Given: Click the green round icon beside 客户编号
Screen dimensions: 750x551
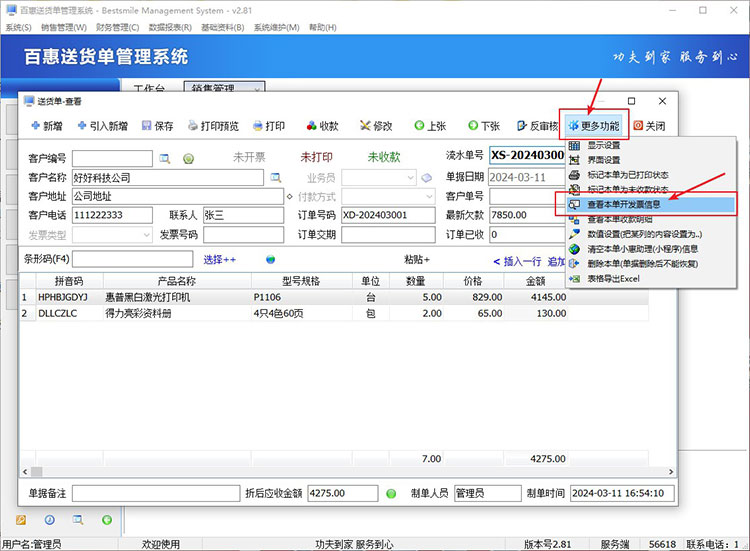Looking at the screenshot, I should click(x=188, y=158).
